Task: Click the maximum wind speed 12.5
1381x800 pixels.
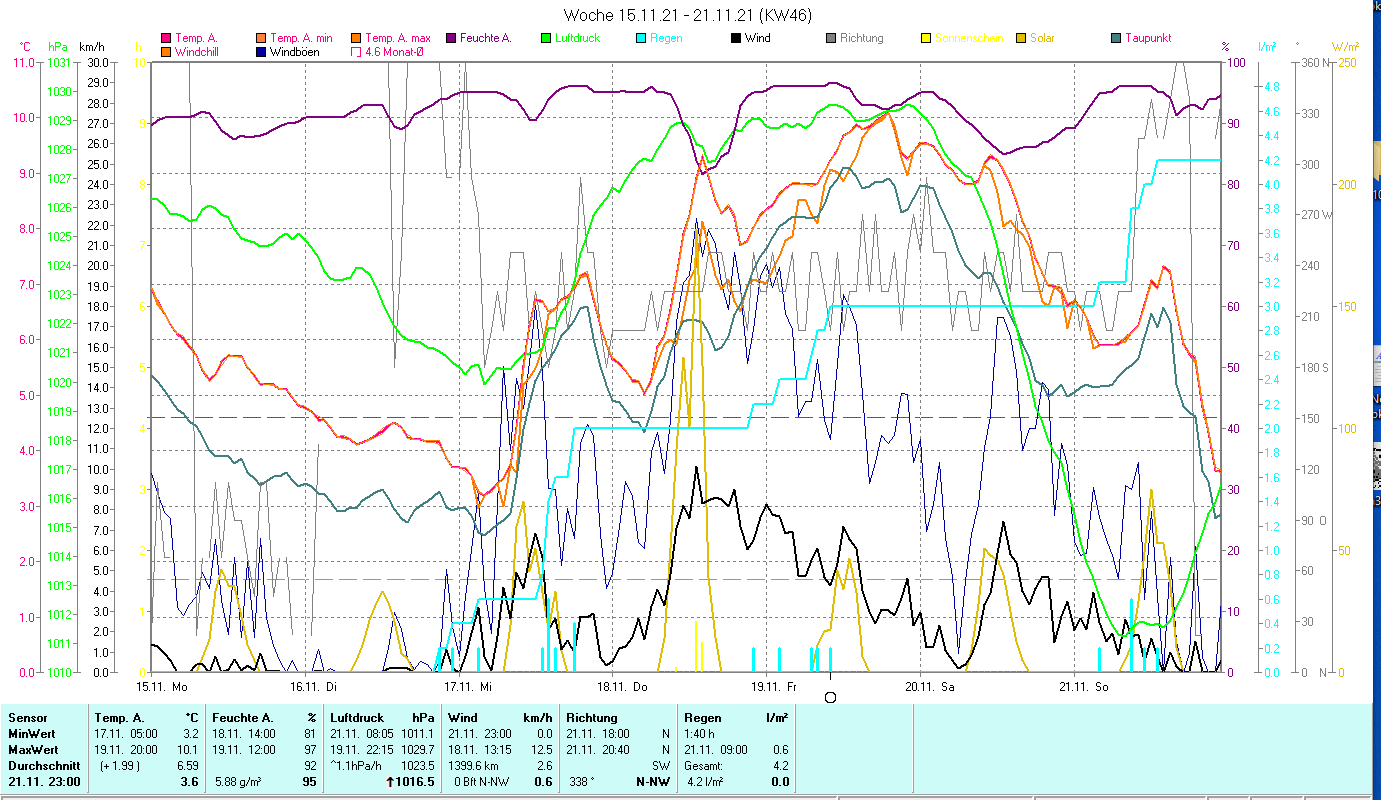Action: click(542, 750)
